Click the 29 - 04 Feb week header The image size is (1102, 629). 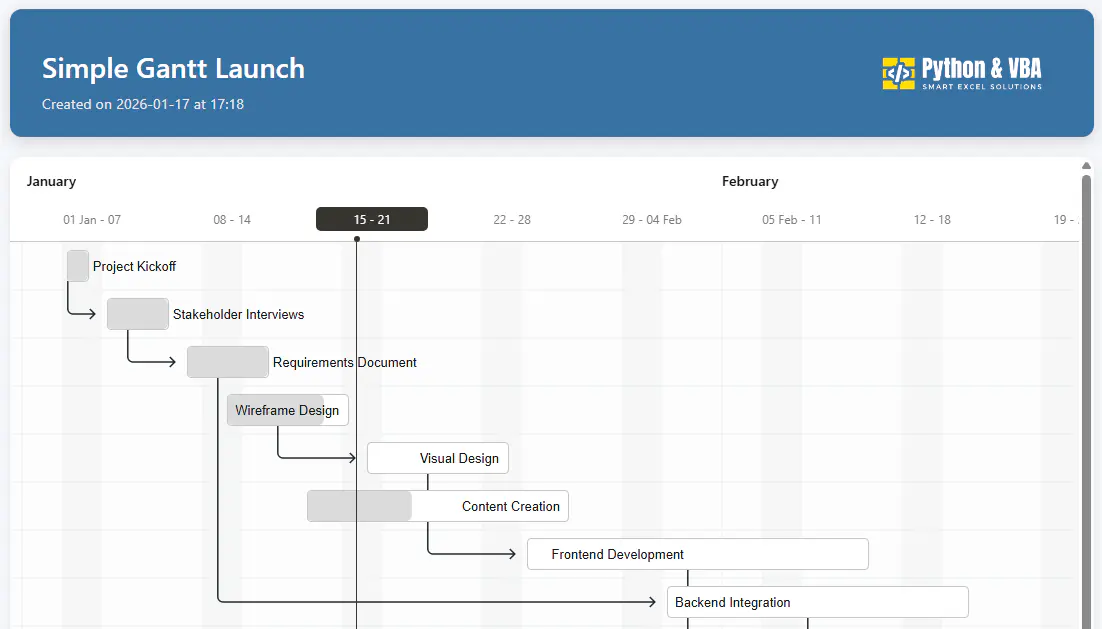tap(652, 219)
